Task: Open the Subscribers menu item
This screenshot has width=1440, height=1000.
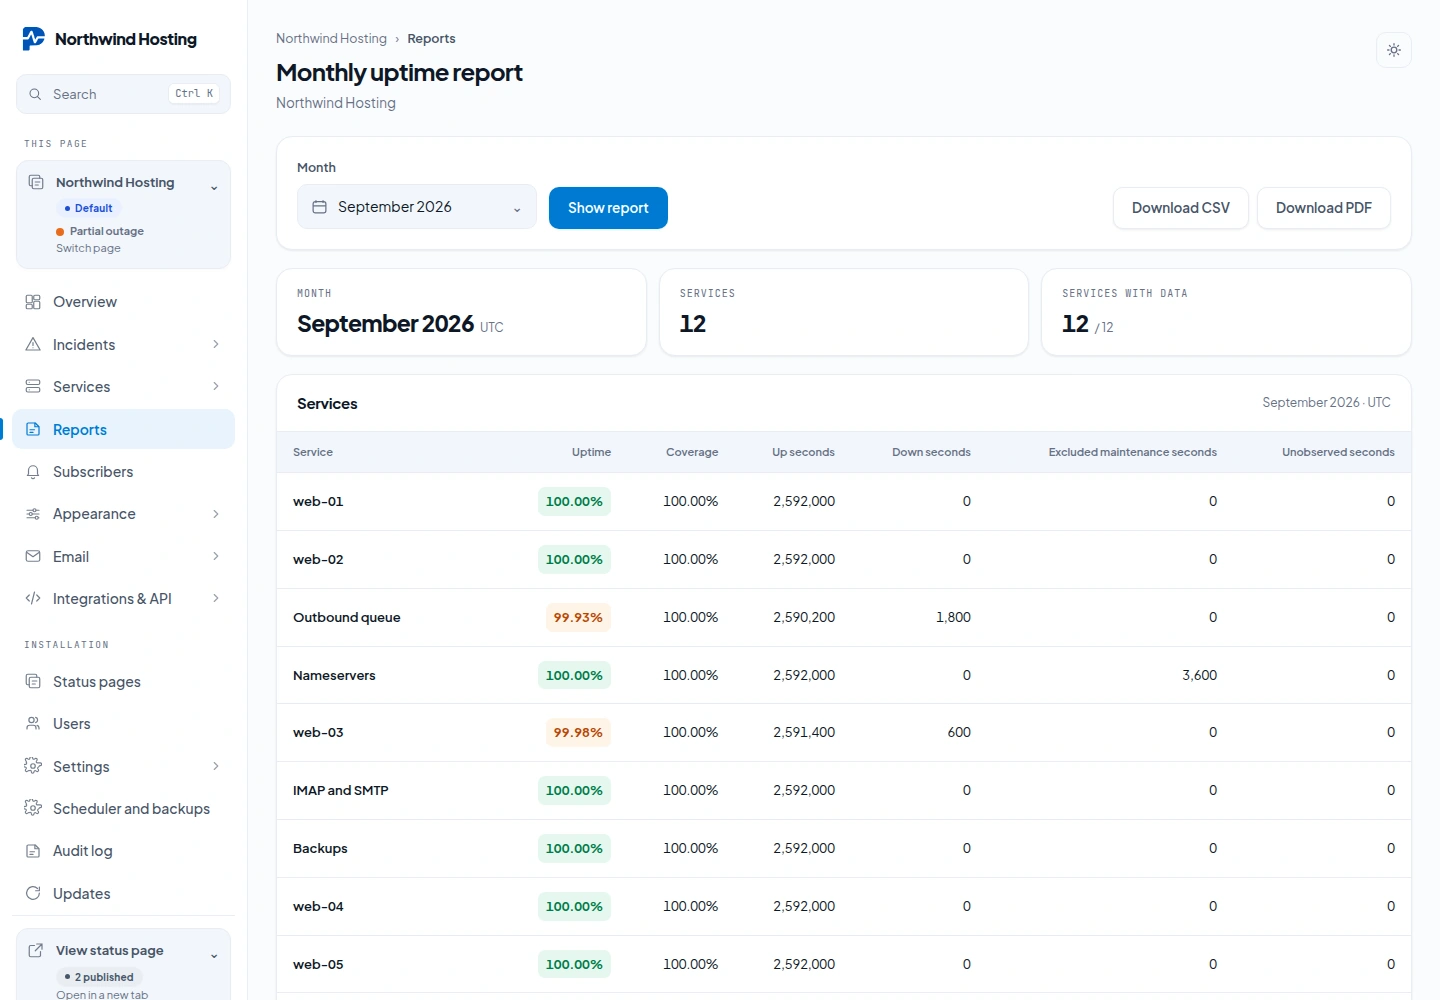Action: point(124,471)
